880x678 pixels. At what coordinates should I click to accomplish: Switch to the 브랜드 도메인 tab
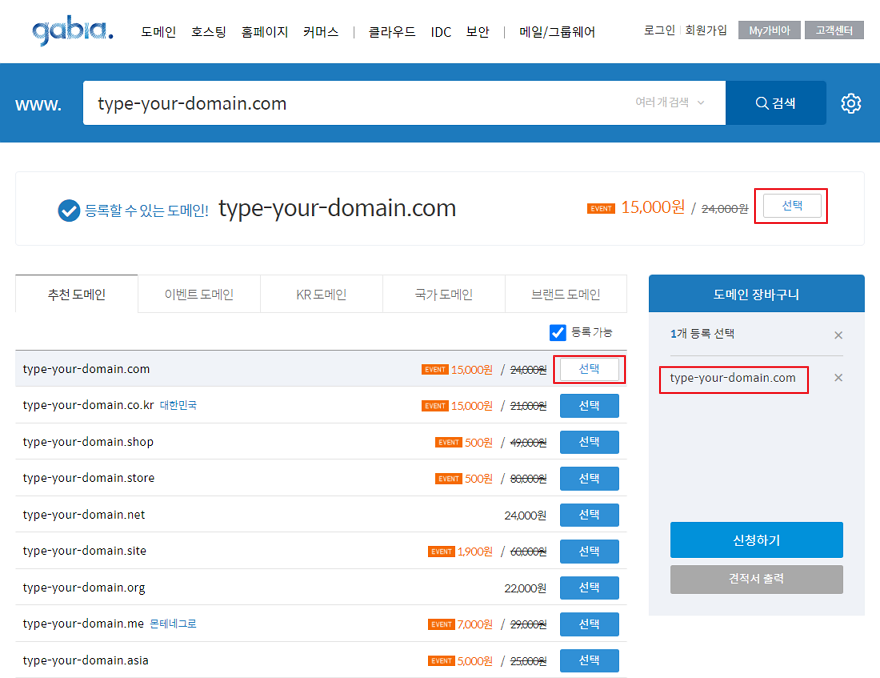(x=566, y=294)
